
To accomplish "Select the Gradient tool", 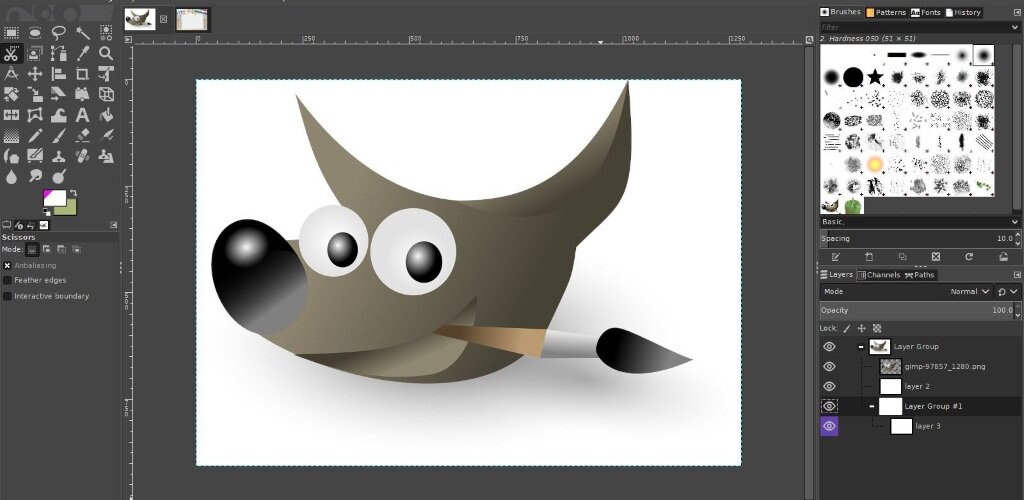I will [x=11, y=136].
